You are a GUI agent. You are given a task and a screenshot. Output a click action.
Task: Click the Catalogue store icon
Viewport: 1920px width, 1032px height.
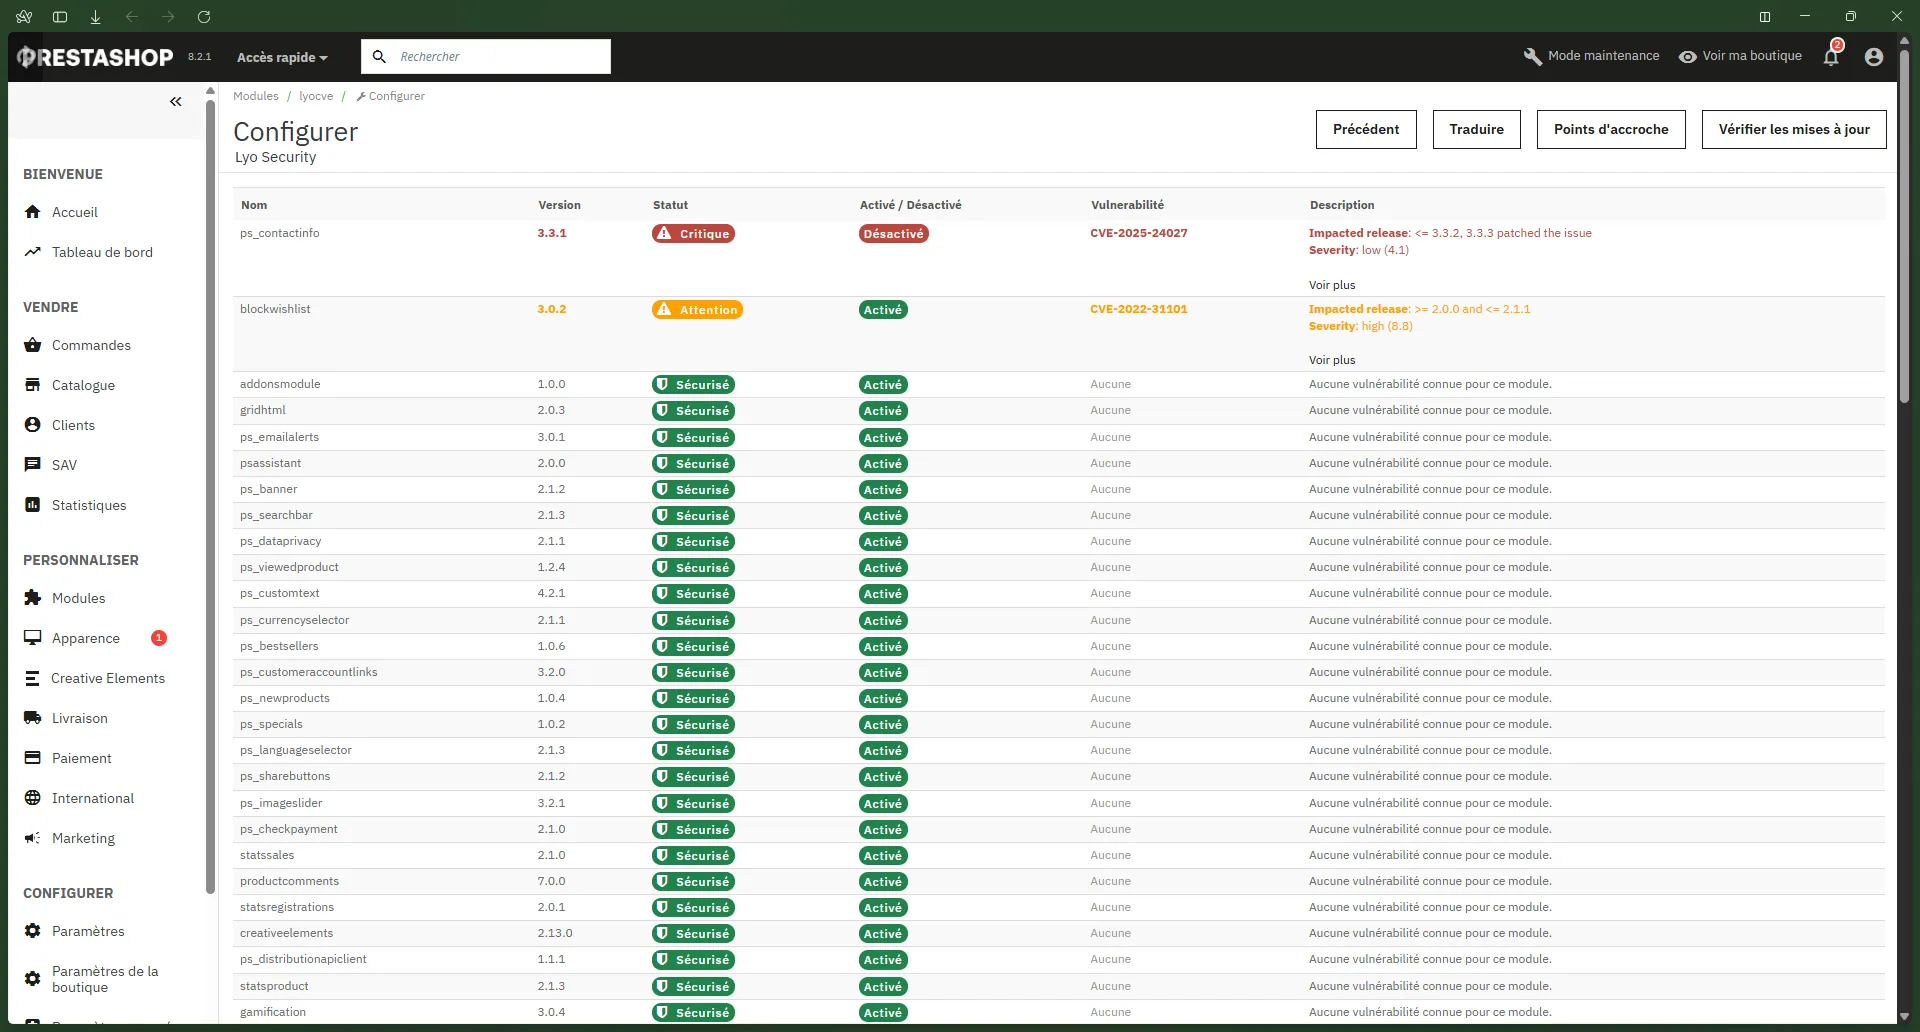(33, 385)
